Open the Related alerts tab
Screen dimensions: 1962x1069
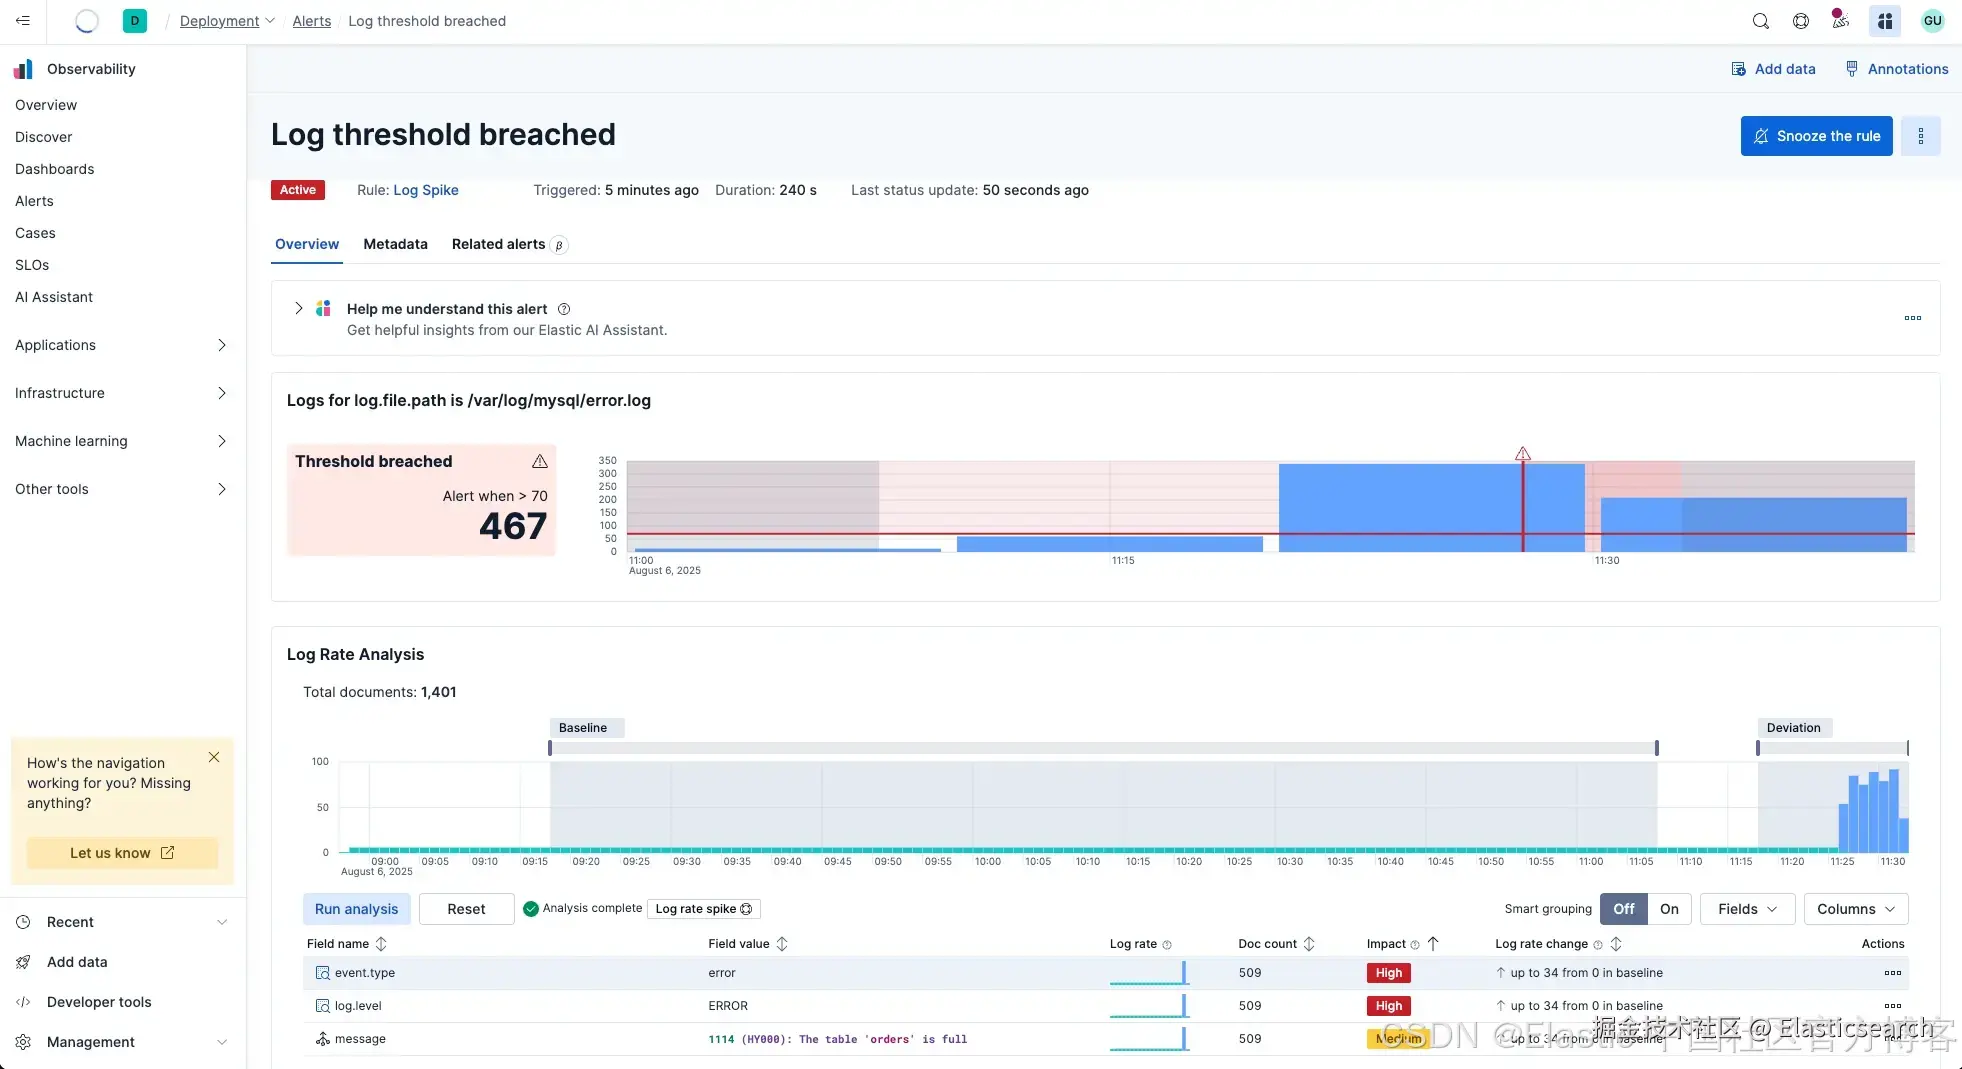(498, 244)
